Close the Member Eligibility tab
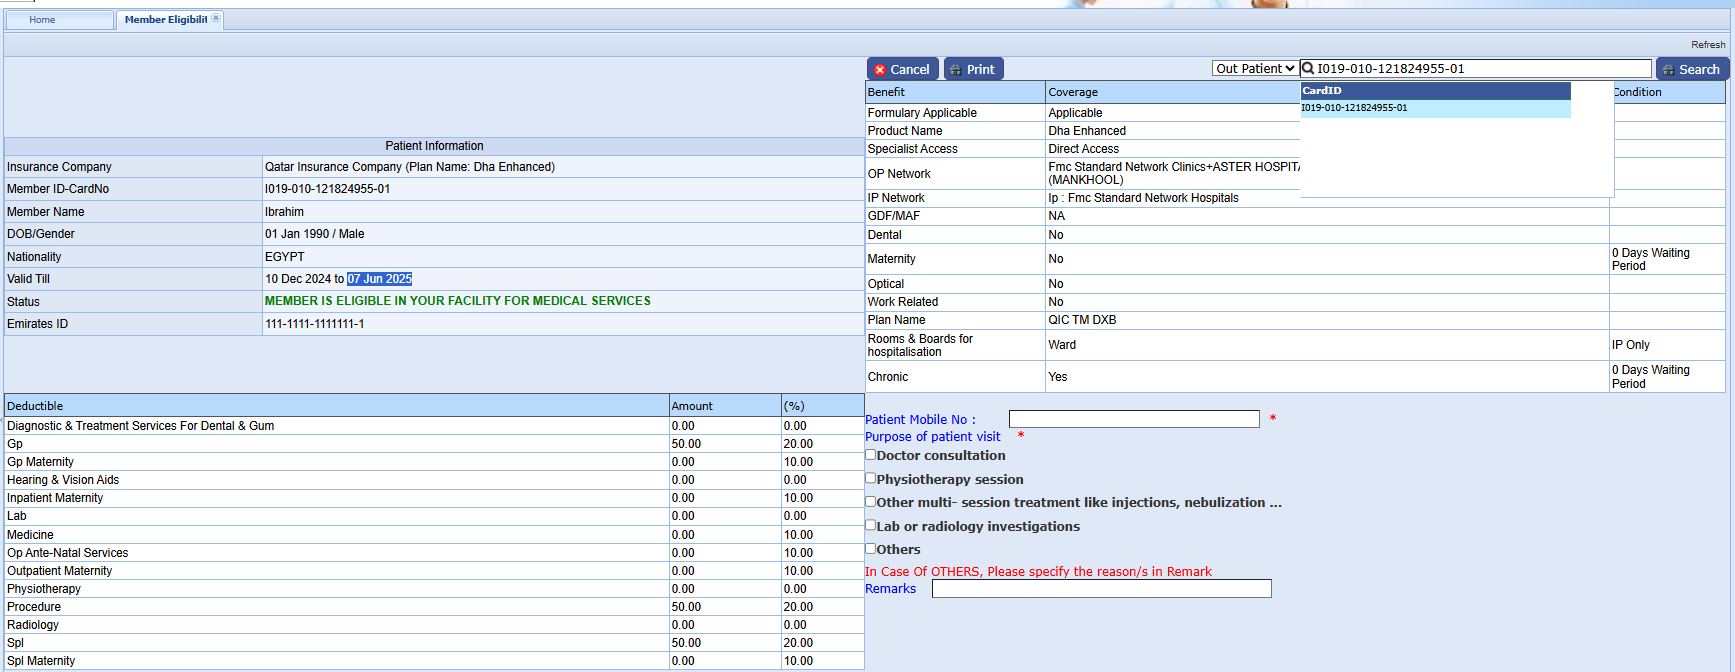Image resolution: width=1735 pixels, height=672 pixels. pyautogui.click(x=216, y=18)
